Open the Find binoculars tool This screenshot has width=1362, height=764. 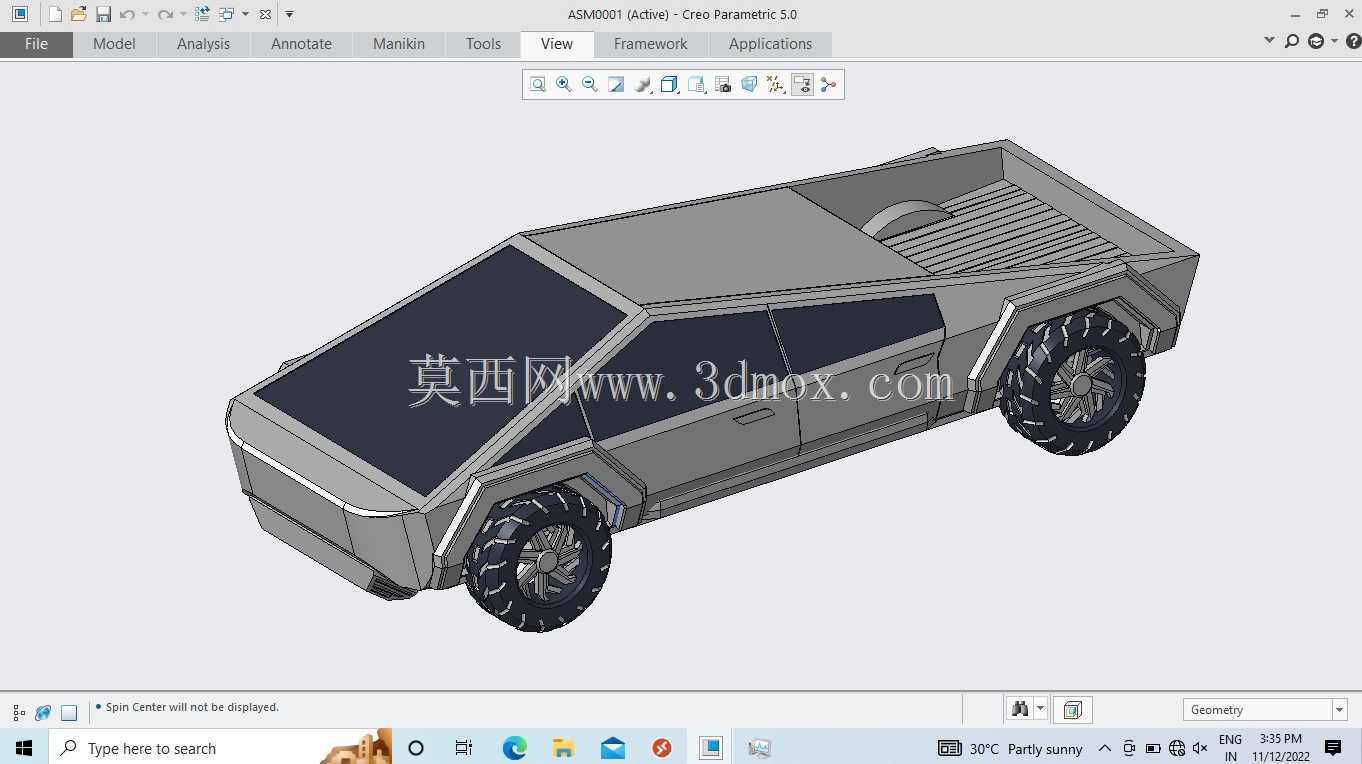(1020, 709)
